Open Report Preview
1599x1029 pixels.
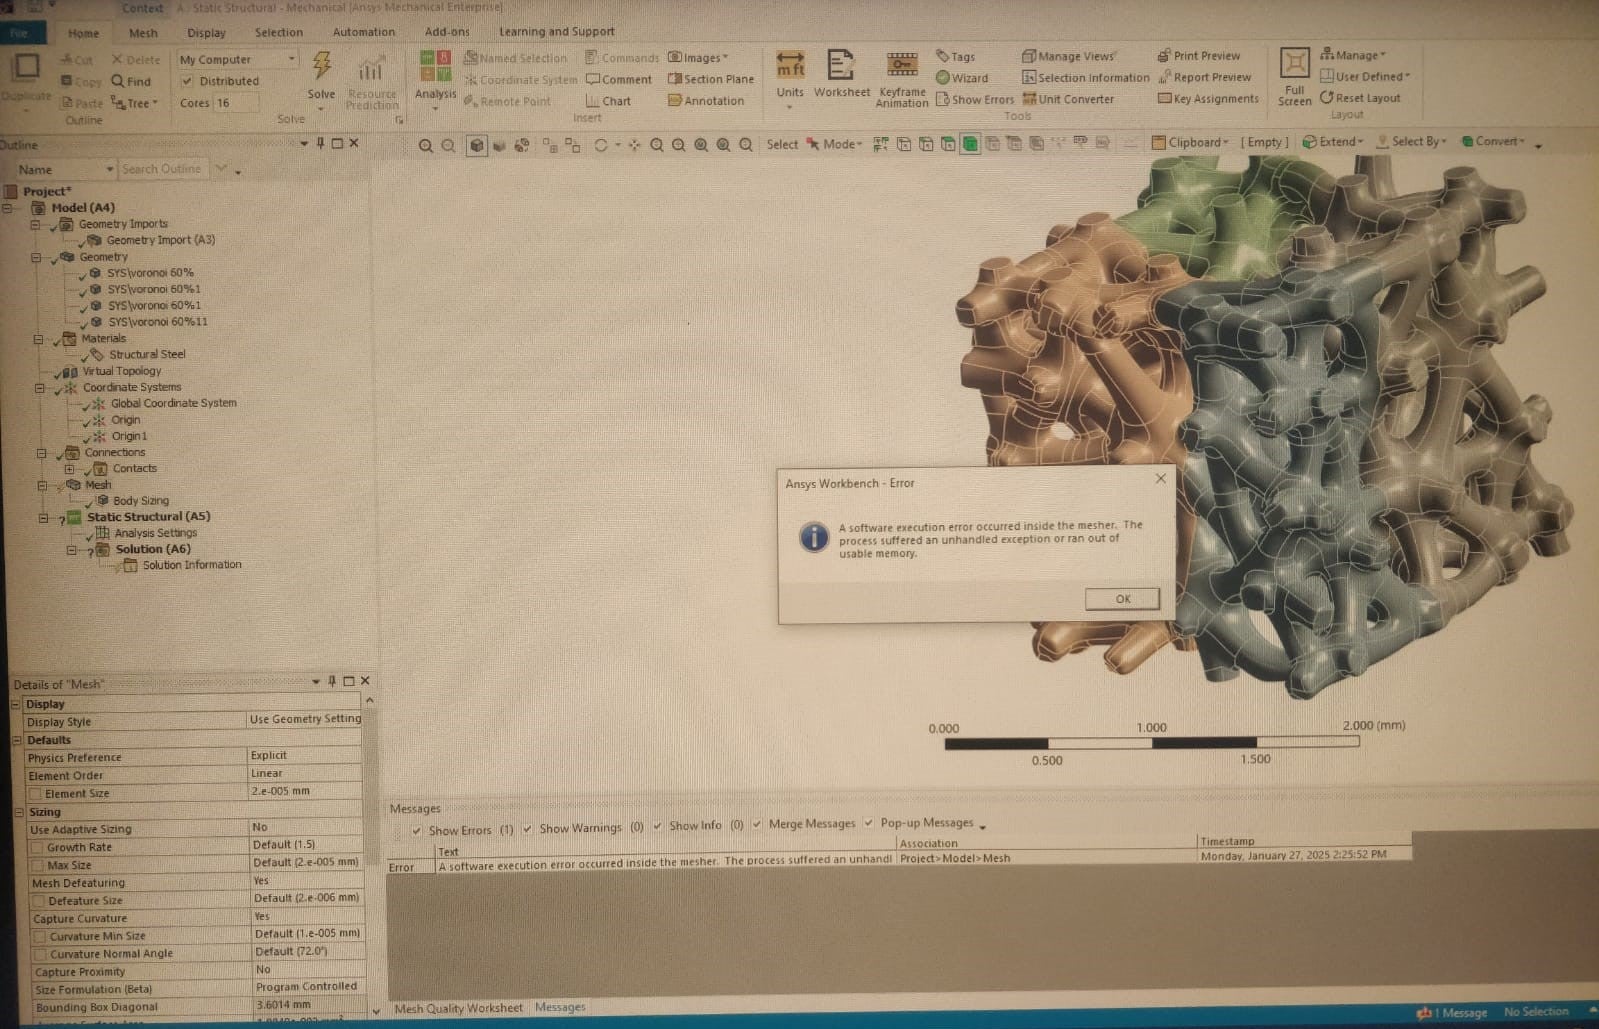click(x=1204, y=77)
